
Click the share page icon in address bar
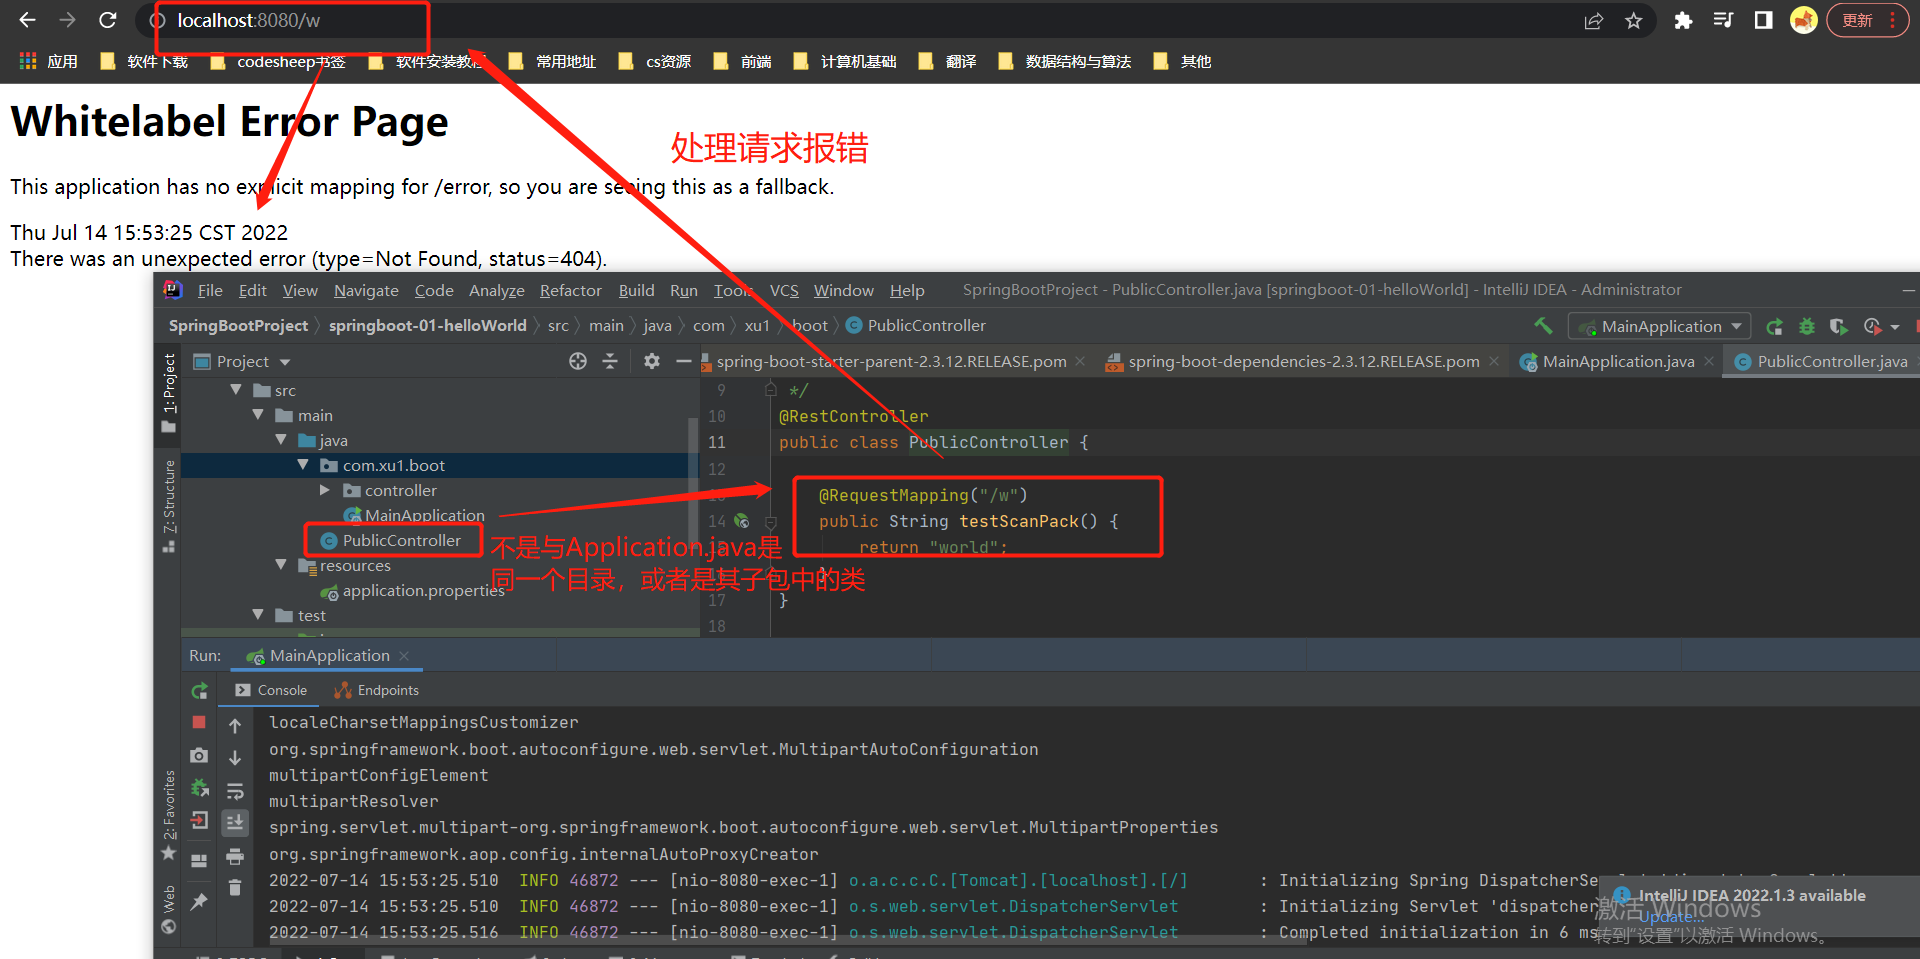[1594, 21]
